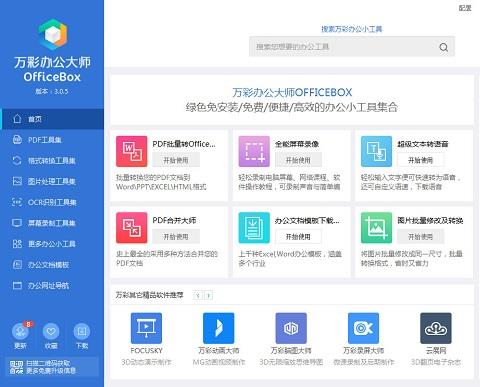
Task: Show next recommended software page arrow
Action: coord(209,295)
